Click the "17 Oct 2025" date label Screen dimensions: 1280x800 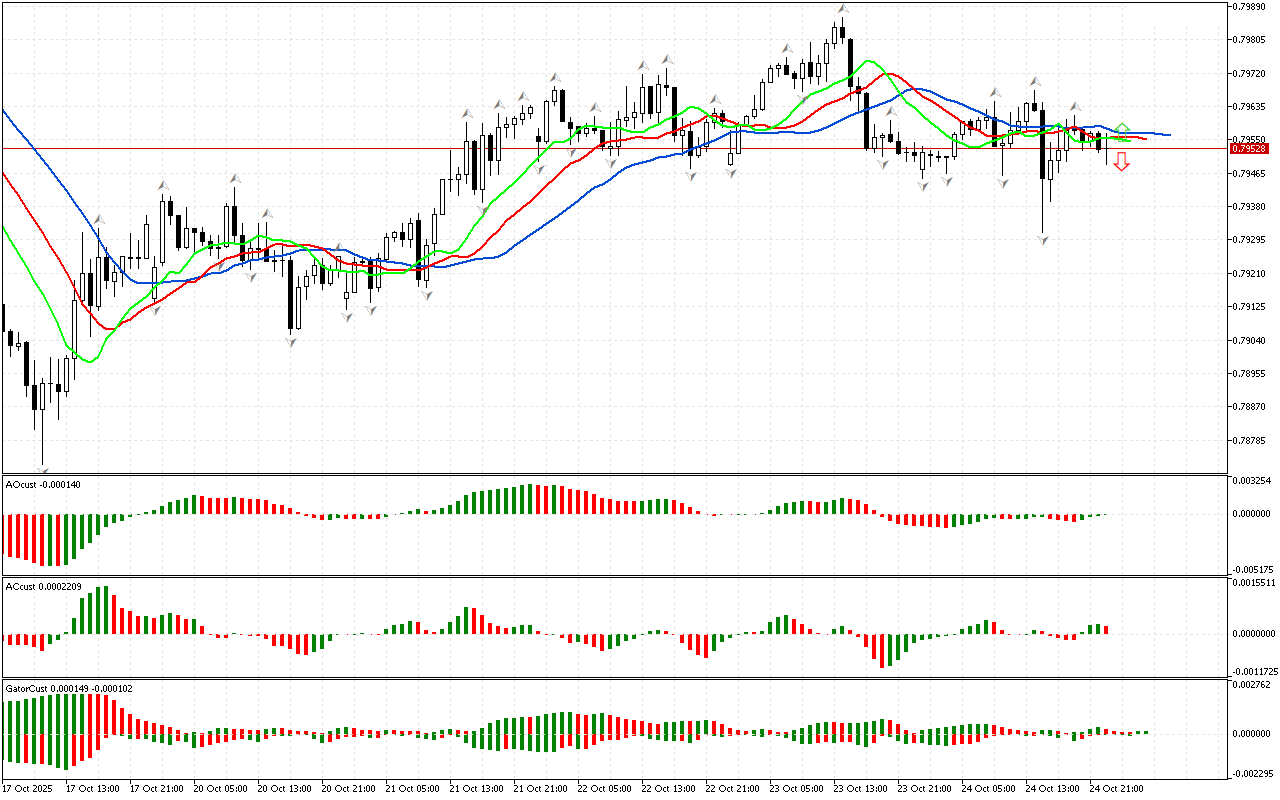[x=28, y=788]
